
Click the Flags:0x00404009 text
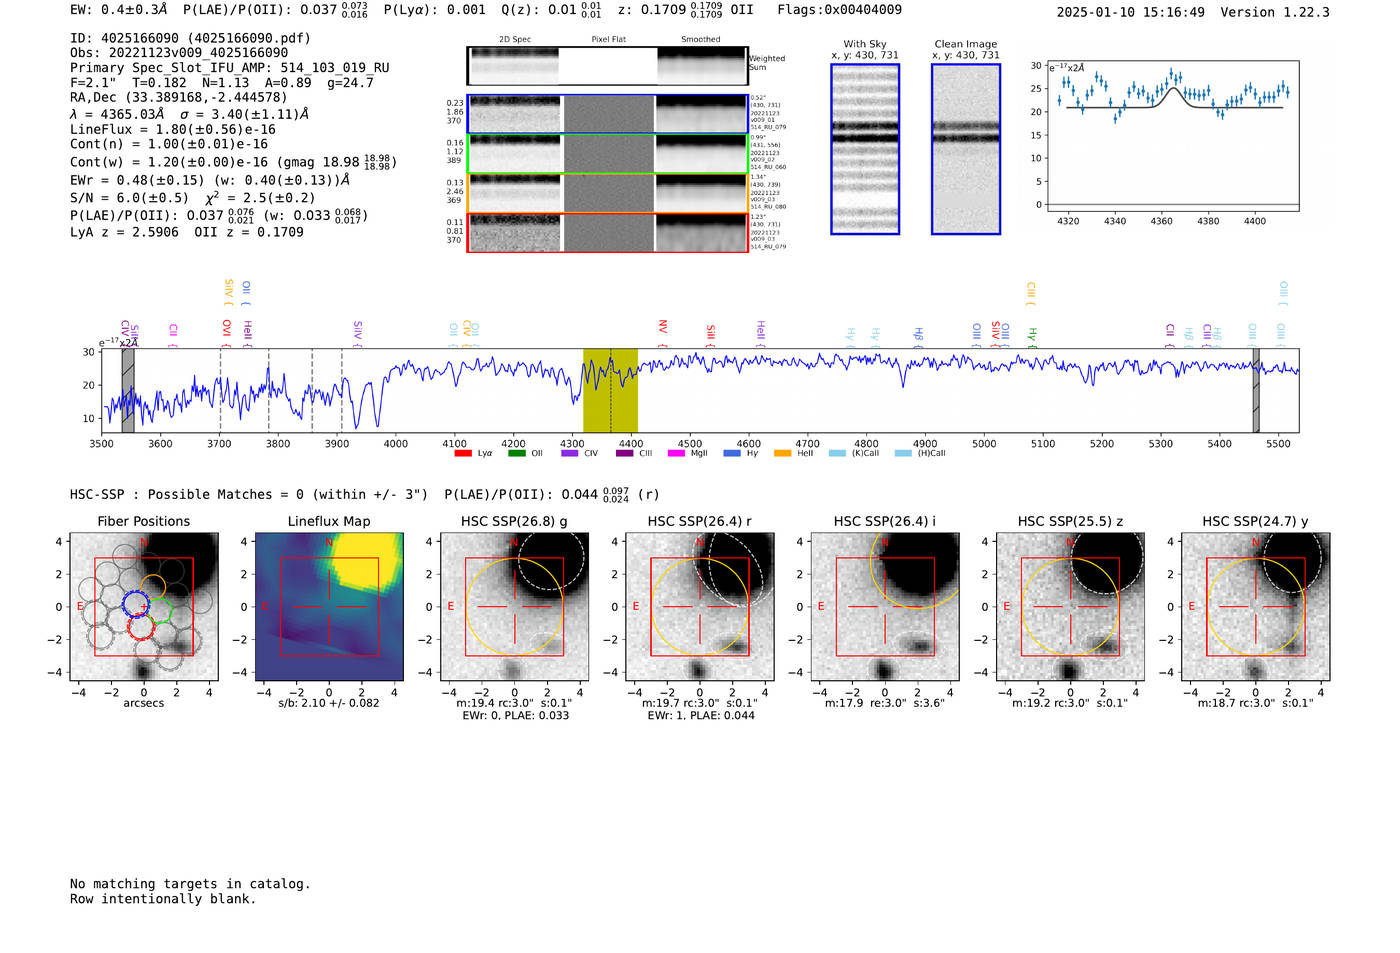click(x=839, y=9)
